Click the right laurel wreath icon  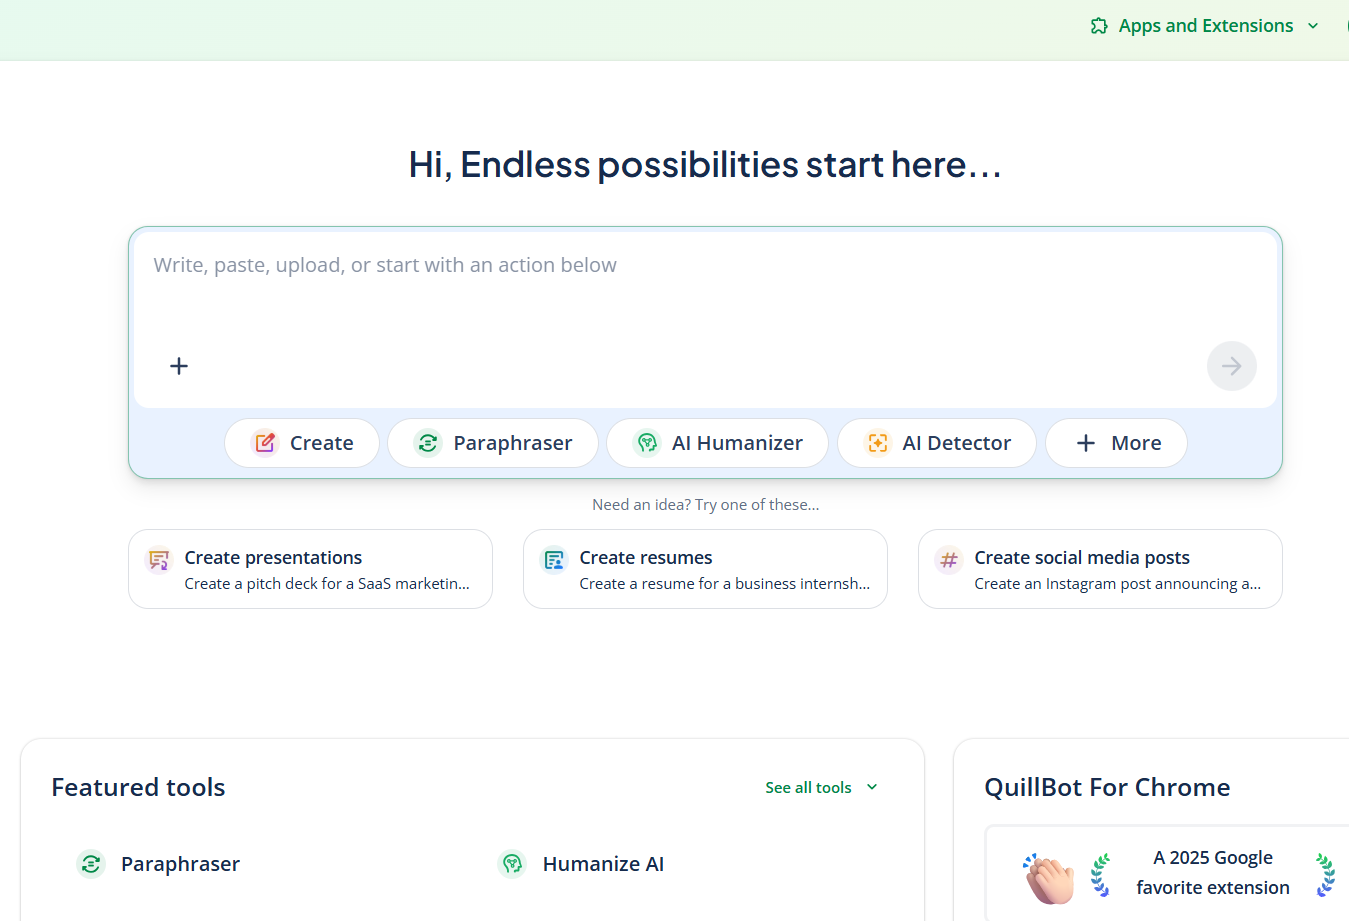pos(1325,875)
